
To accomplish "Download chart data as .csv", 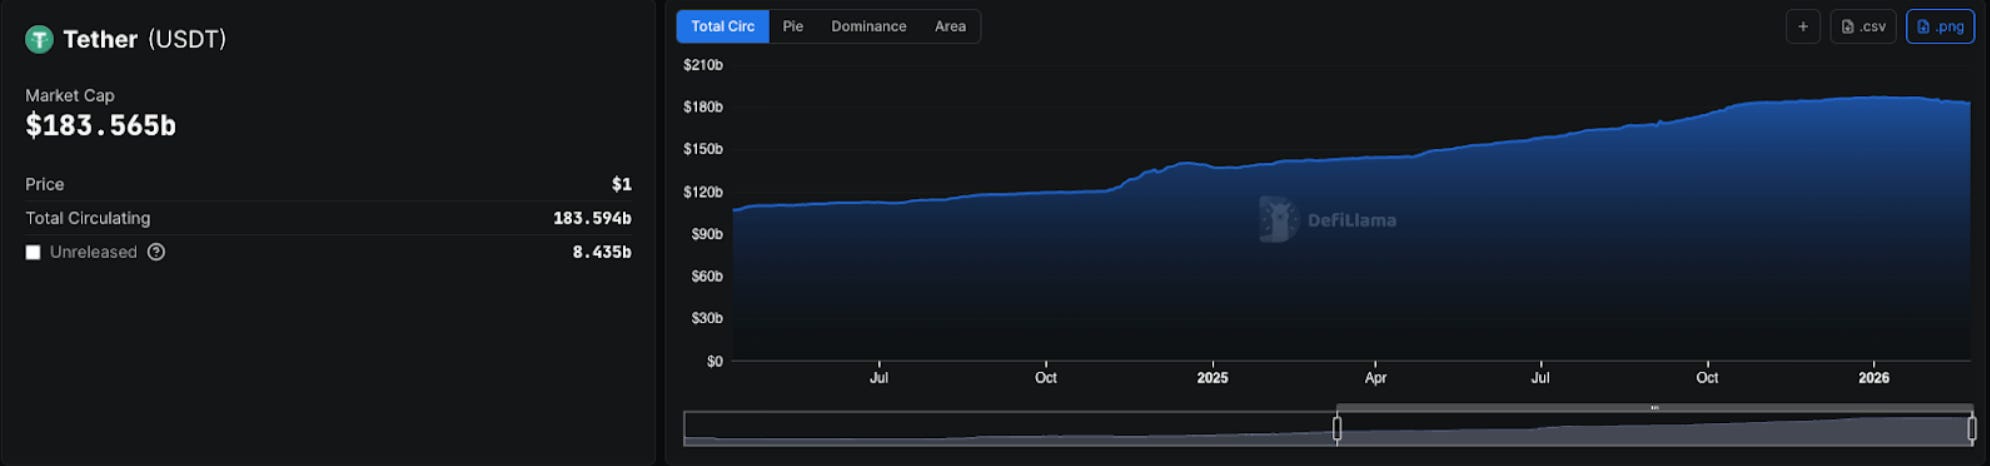I will click(1863, 27).
